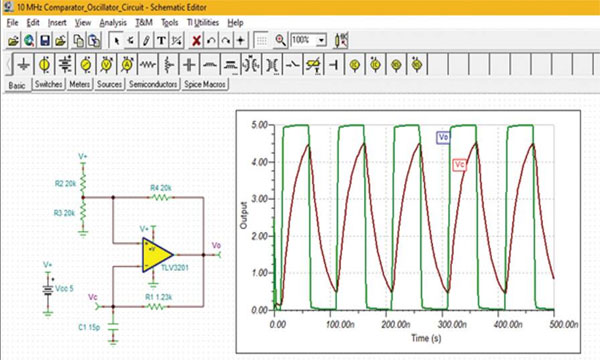
Task: Expand the 100% zoom dropdown
Action: [x=321, y=40]
